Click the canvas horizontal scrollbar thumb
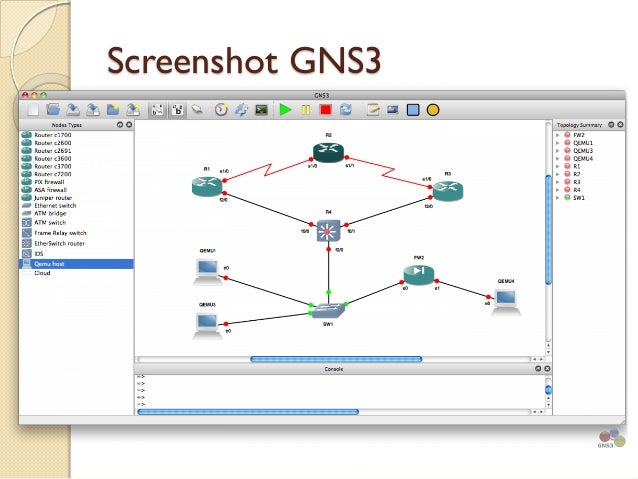The height and width of the screenshot is (479, 638). pyautogui.click(x=336, y=359)
